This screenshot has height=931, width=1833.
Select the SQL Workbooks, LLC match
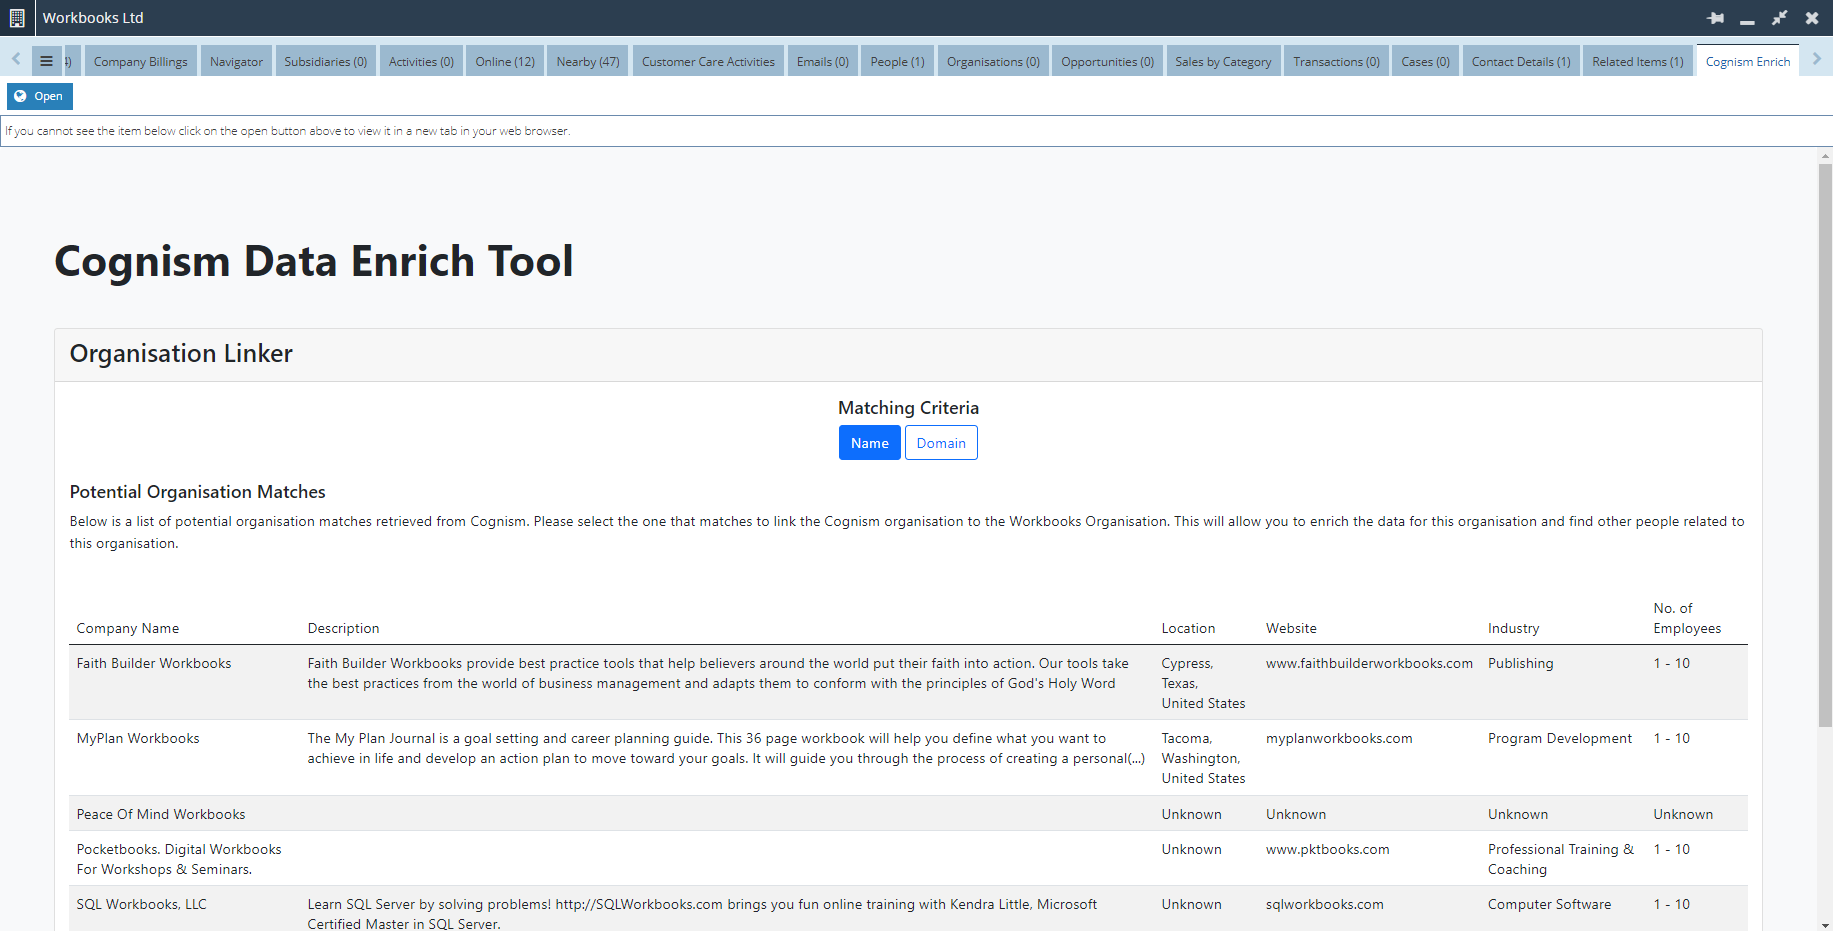pos(908,910)
